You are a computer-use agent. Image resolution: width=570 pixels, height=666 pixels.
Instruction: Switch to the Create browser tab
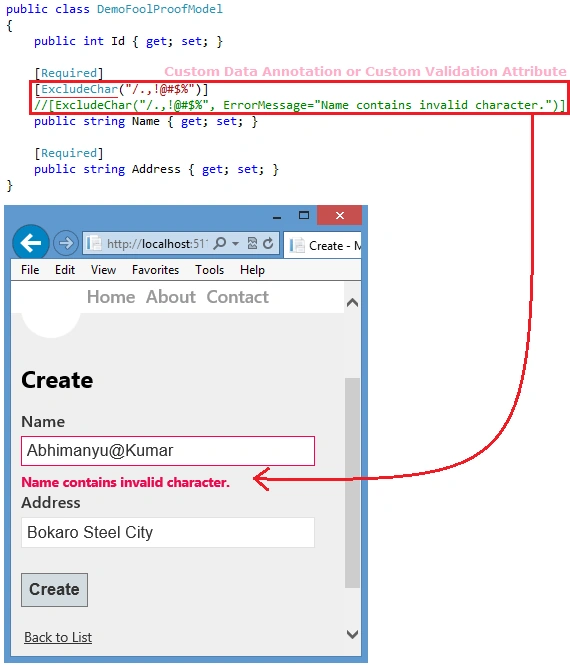pos(323,246)
